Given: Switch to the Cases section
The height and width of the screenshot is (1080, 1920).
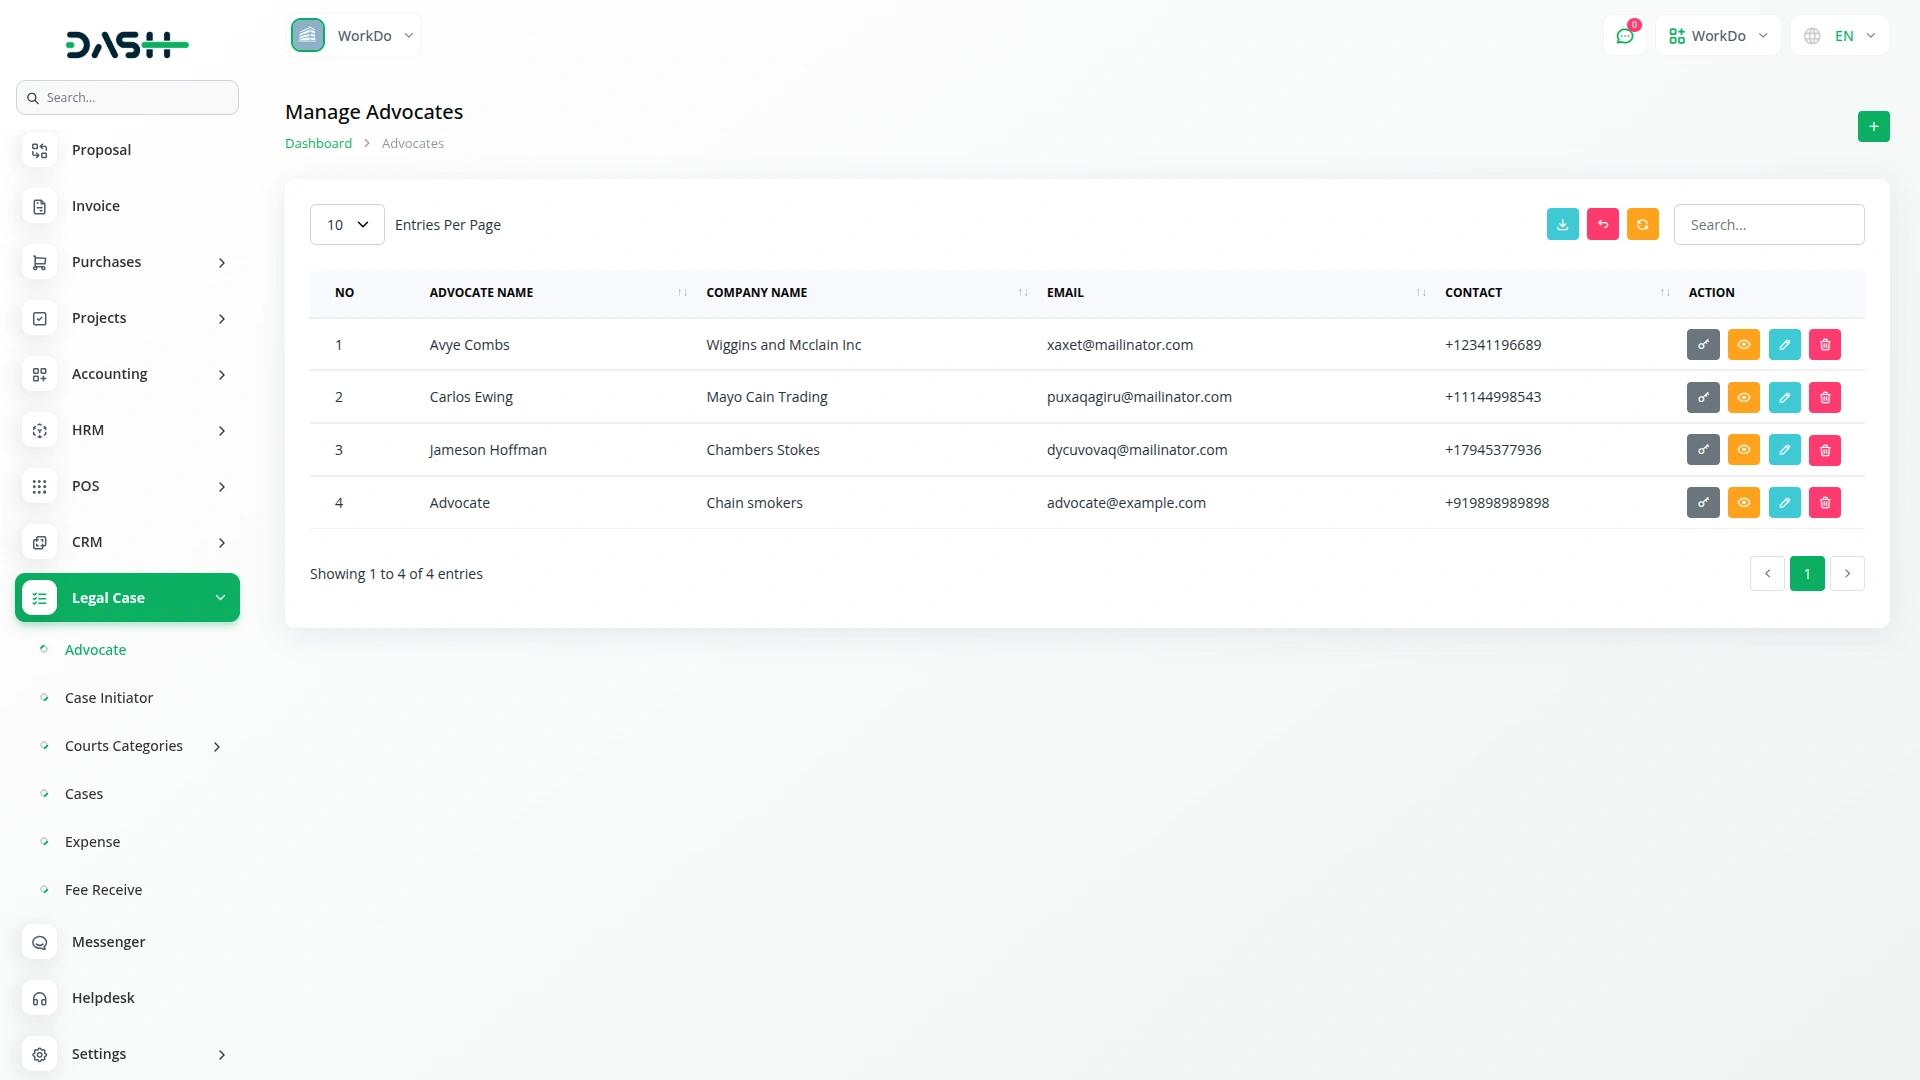Looking at the screenshot, I should 84,793.
